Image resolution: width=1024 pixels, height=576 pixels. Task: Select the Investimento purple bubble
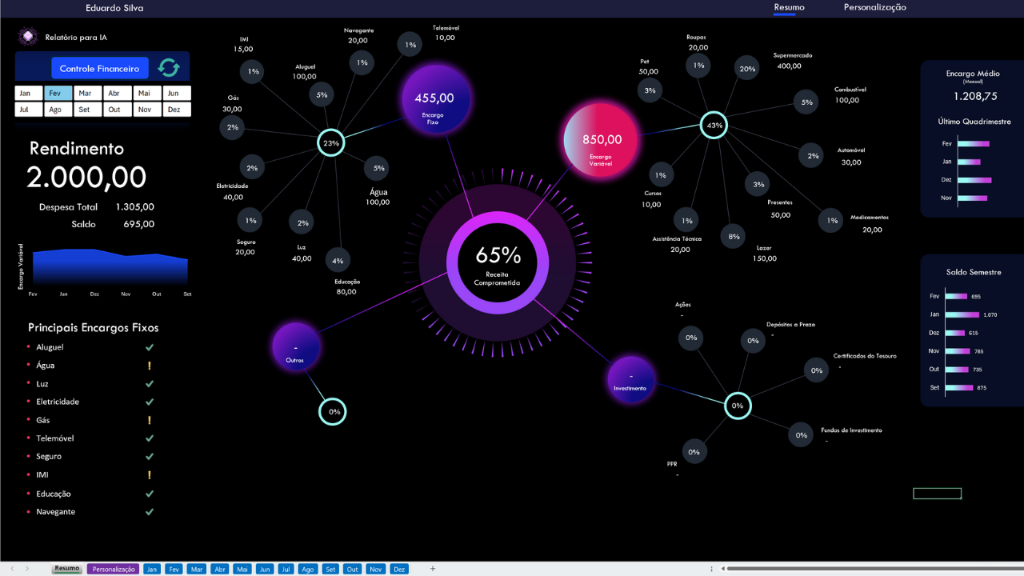633,379
